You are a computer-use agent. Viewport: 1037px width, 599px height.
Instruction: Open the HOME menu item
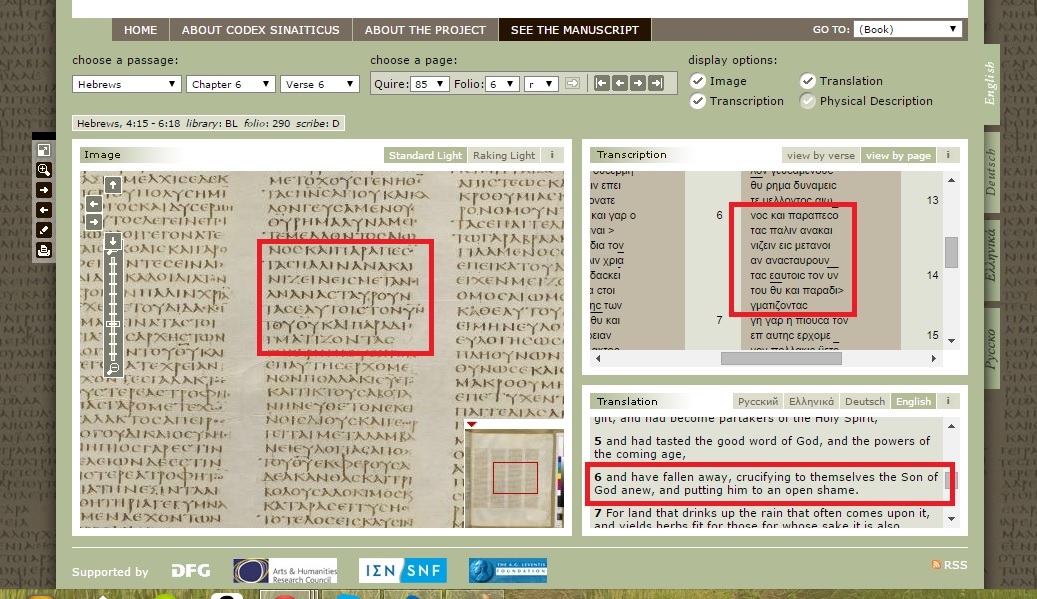click(x=140, y=30)
